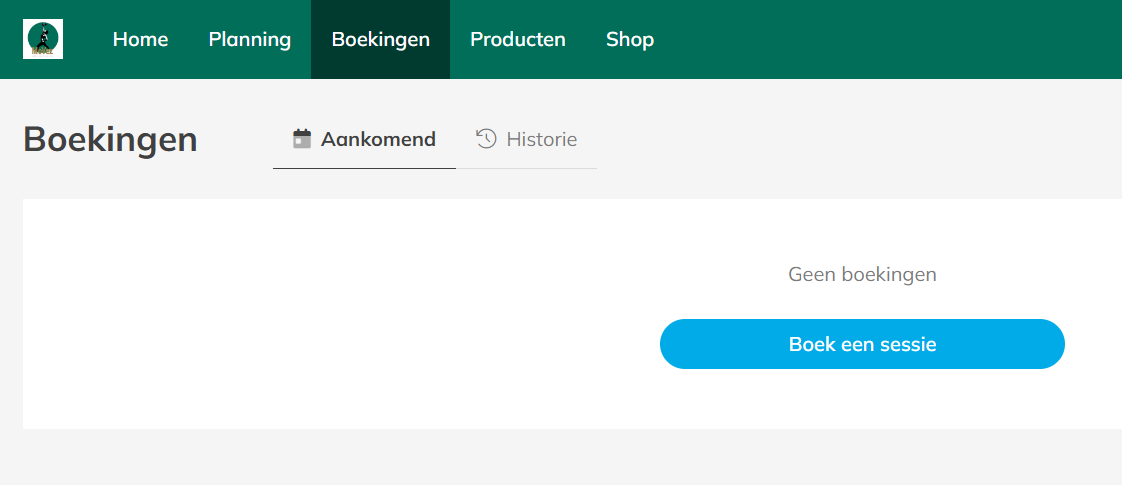The height and width of the screenshot is (485, 1122).
Task: Click the gray underline below Historie
Action: [527, 168]
